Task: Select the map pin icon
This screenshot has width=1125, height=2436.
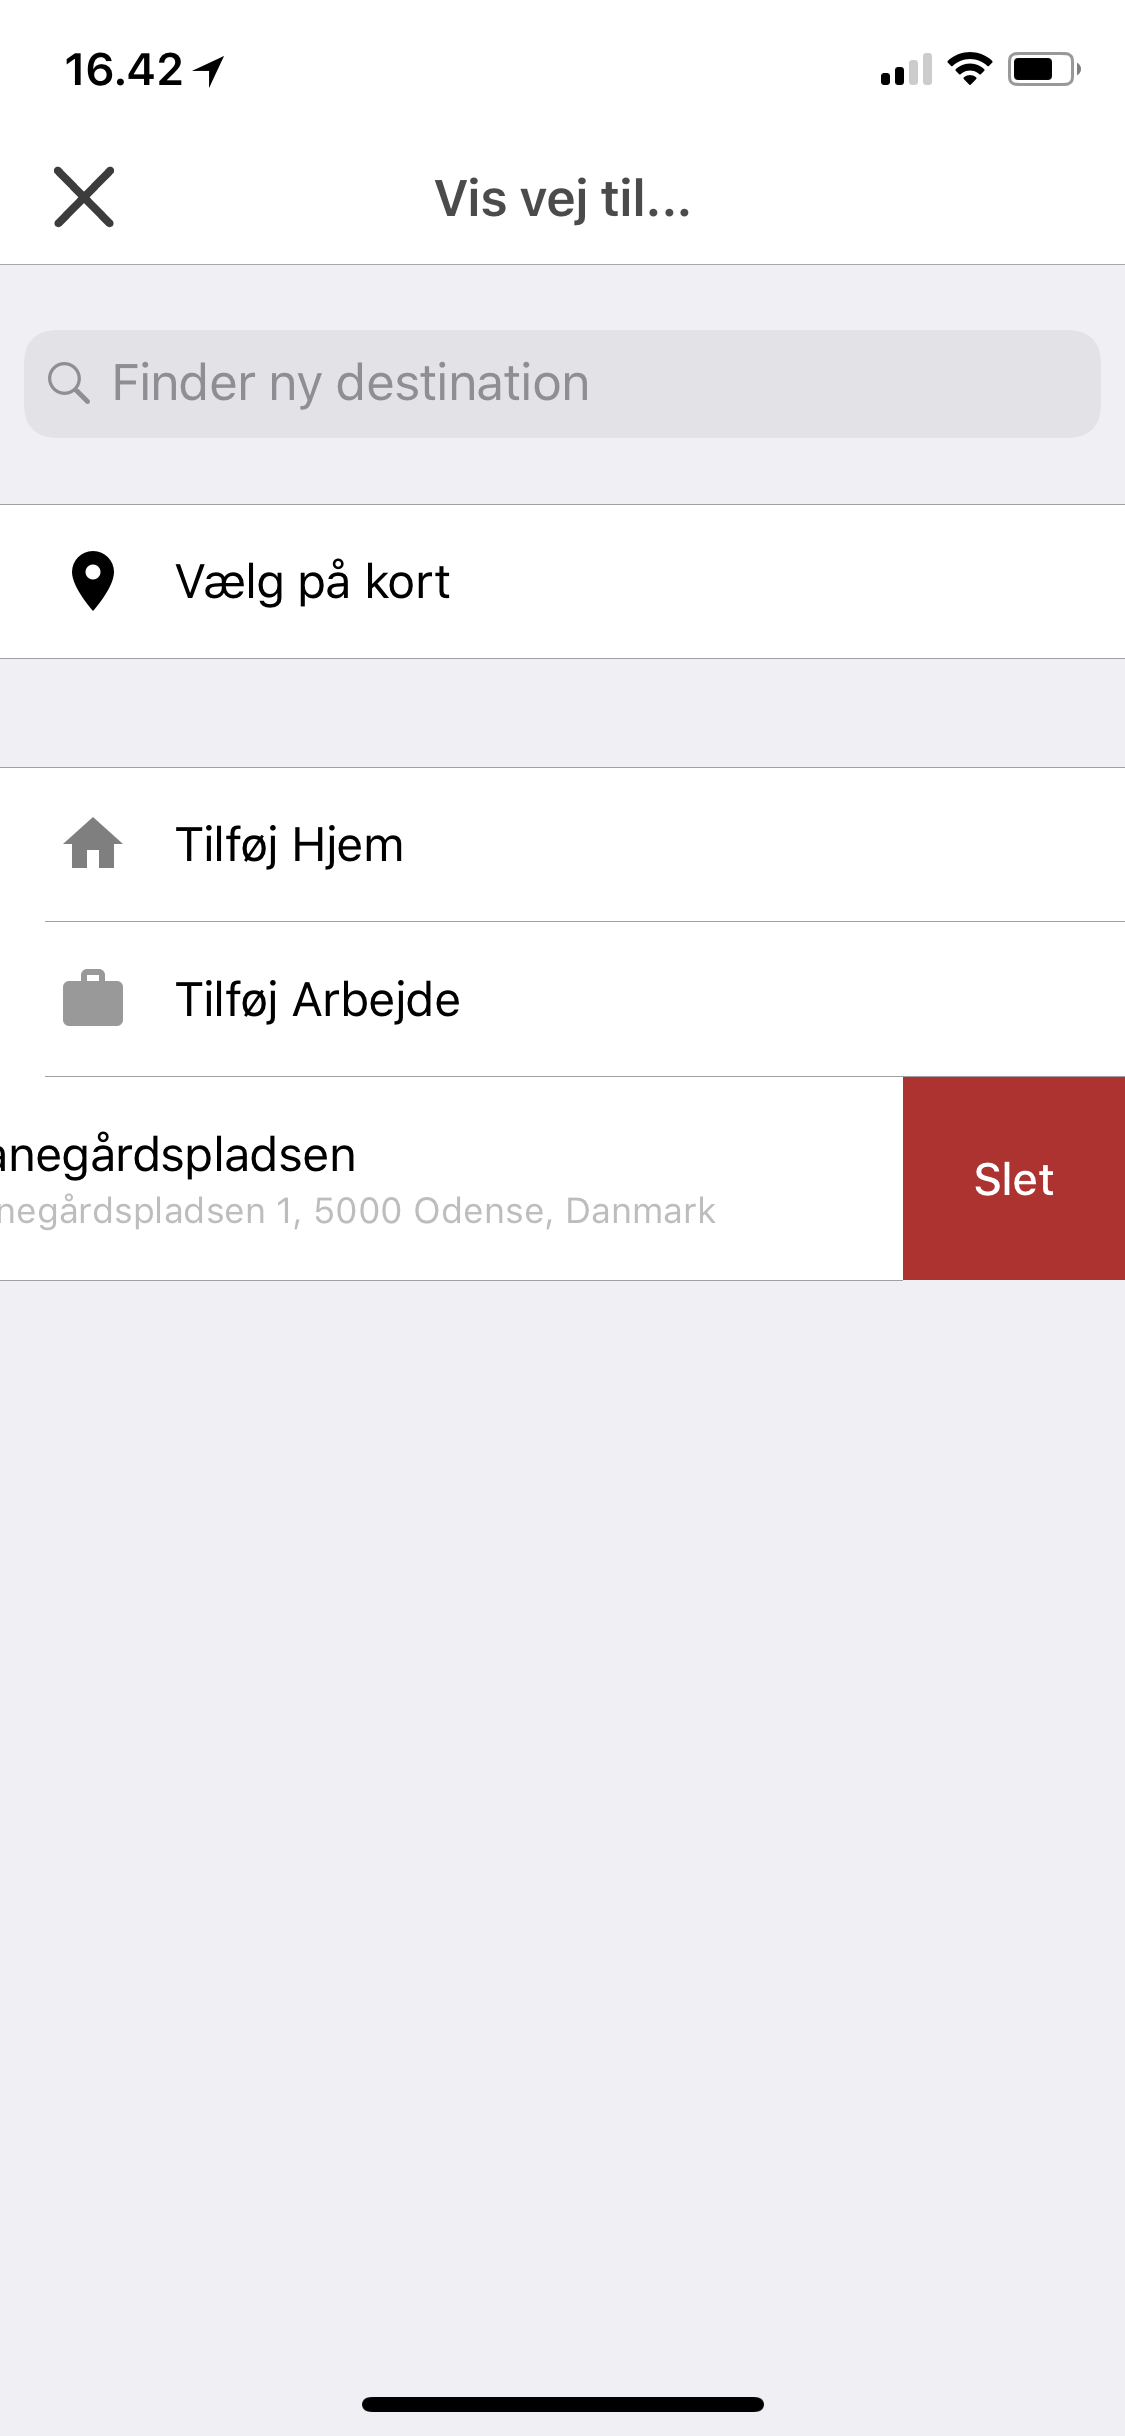Action: click(93, 581)
